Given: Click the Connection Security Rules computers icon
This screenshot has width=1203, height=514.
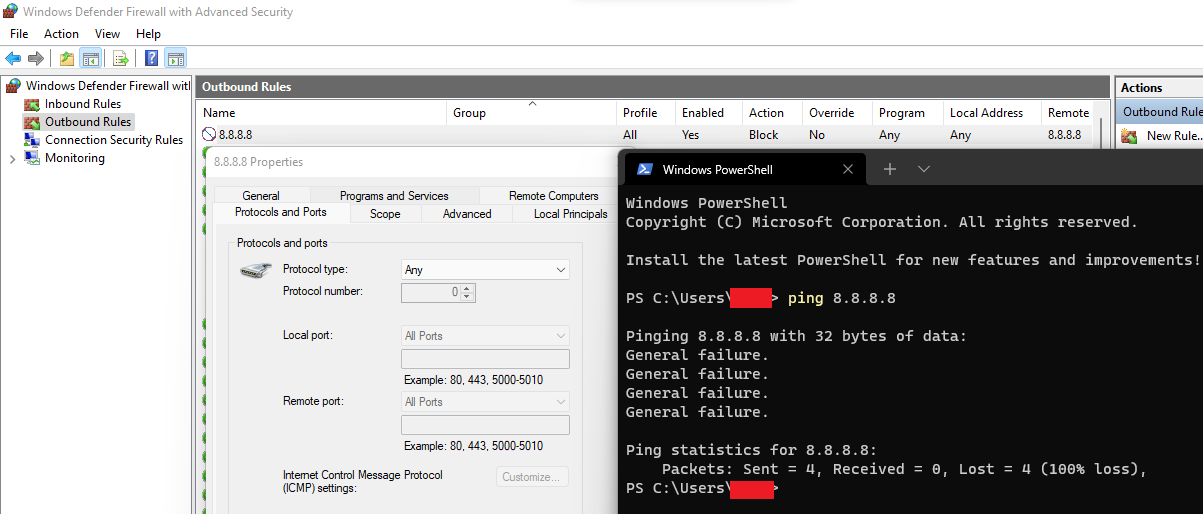Looking at the screenshot, I should pyautogui.click(x=32, y=140).
